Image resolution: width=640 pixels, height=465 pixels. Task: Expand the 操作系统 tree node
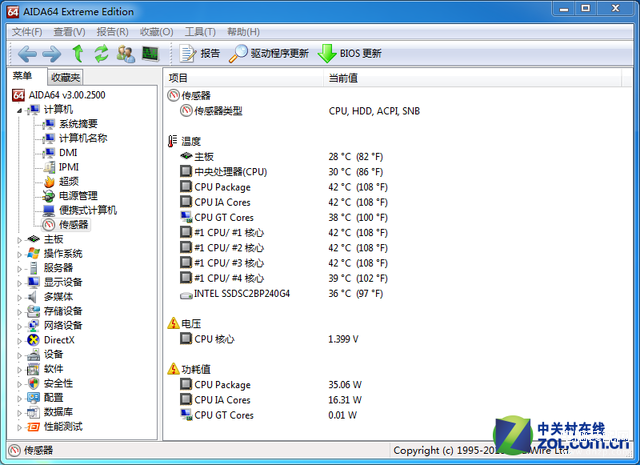click(x=19, y=254)
